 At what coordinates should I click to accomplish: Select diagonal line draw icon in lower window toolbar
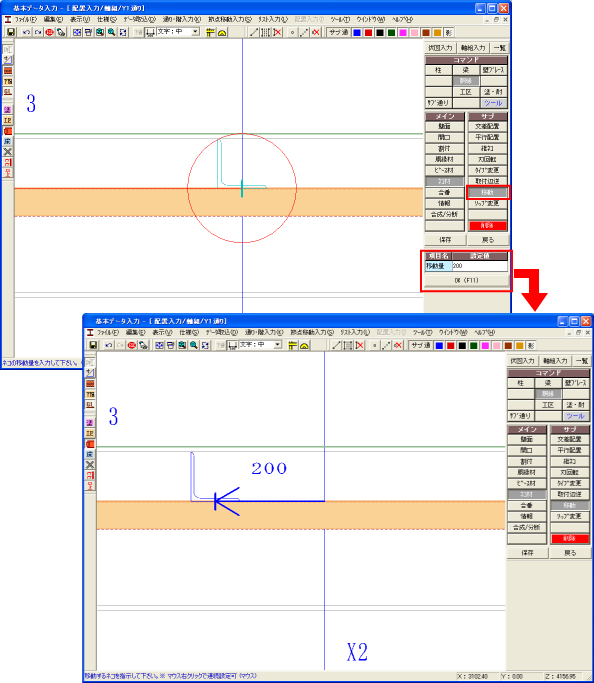(336, 345)
